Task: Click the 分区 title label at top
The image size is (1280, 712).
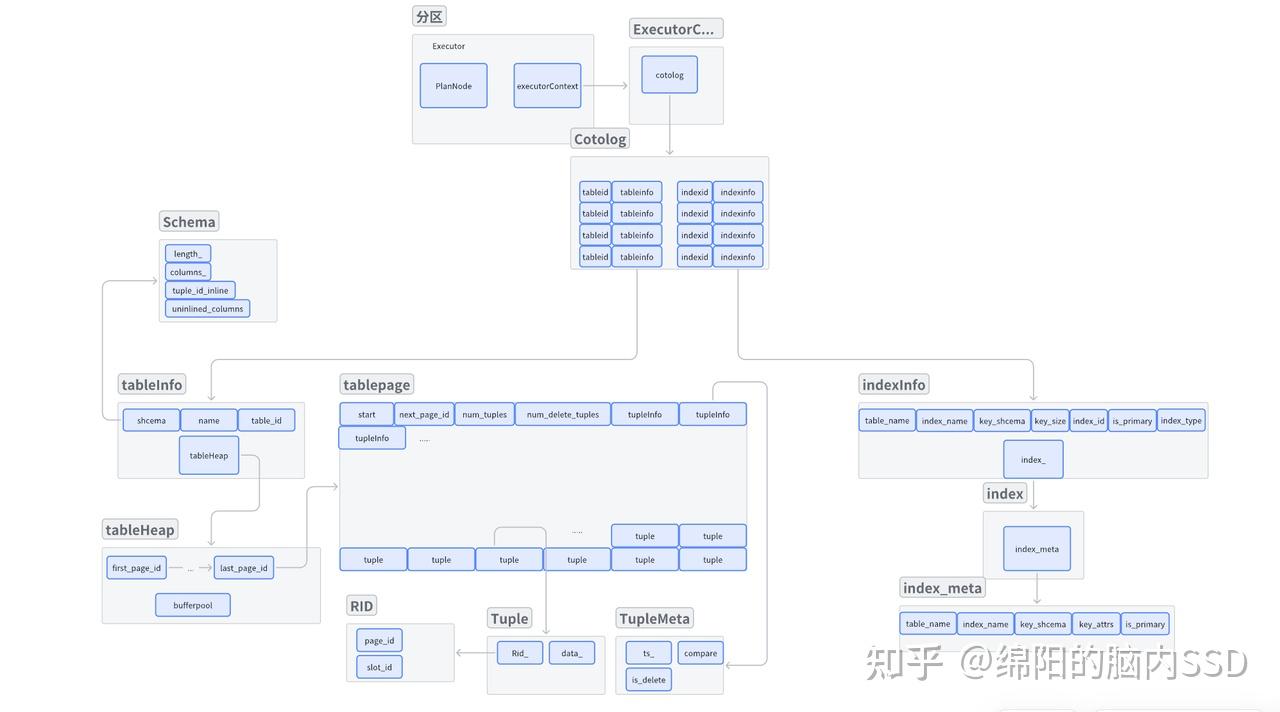Action: click(429, 16)
